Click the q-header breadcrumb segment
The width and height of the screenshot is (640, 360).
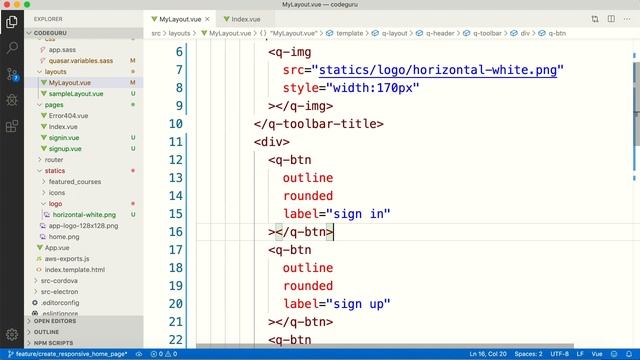pos(440,33)
